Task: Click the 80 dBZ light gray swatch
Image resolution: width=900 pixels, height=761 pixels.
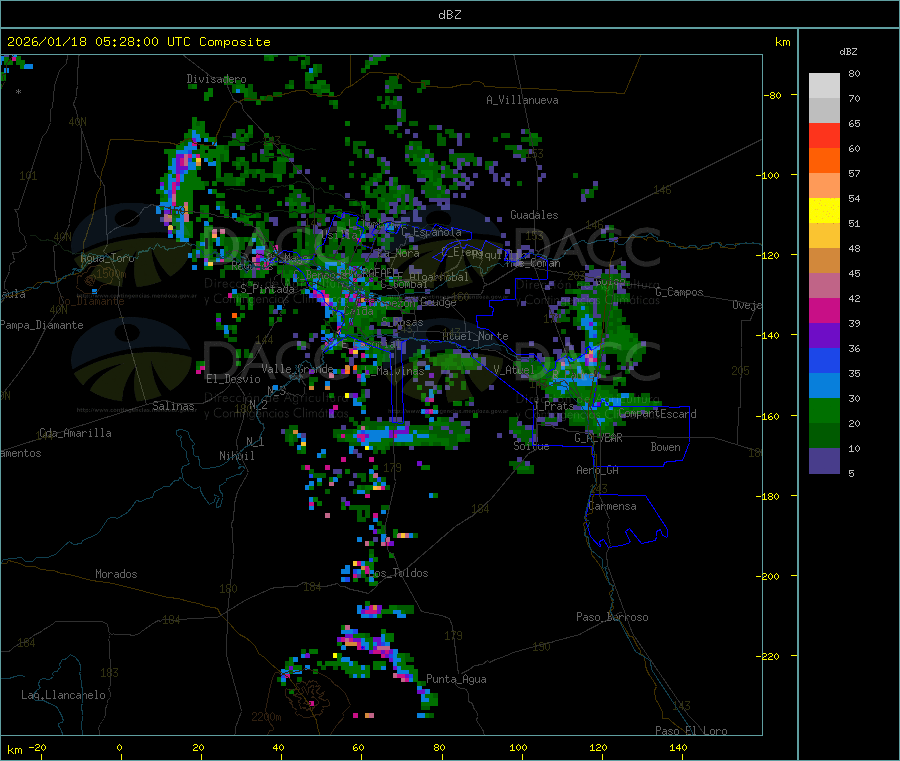Action: (x=824, y=86)
